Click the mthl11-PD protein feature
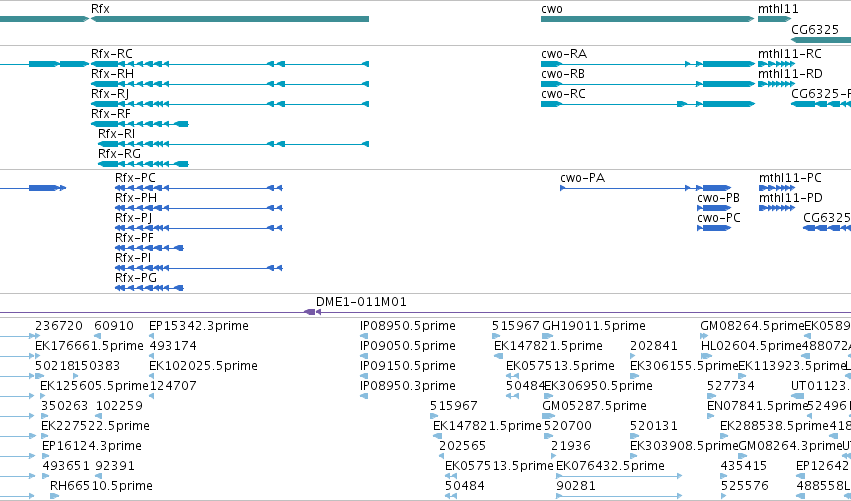Viewport: 851px width, 501px height. pos(777,208)
